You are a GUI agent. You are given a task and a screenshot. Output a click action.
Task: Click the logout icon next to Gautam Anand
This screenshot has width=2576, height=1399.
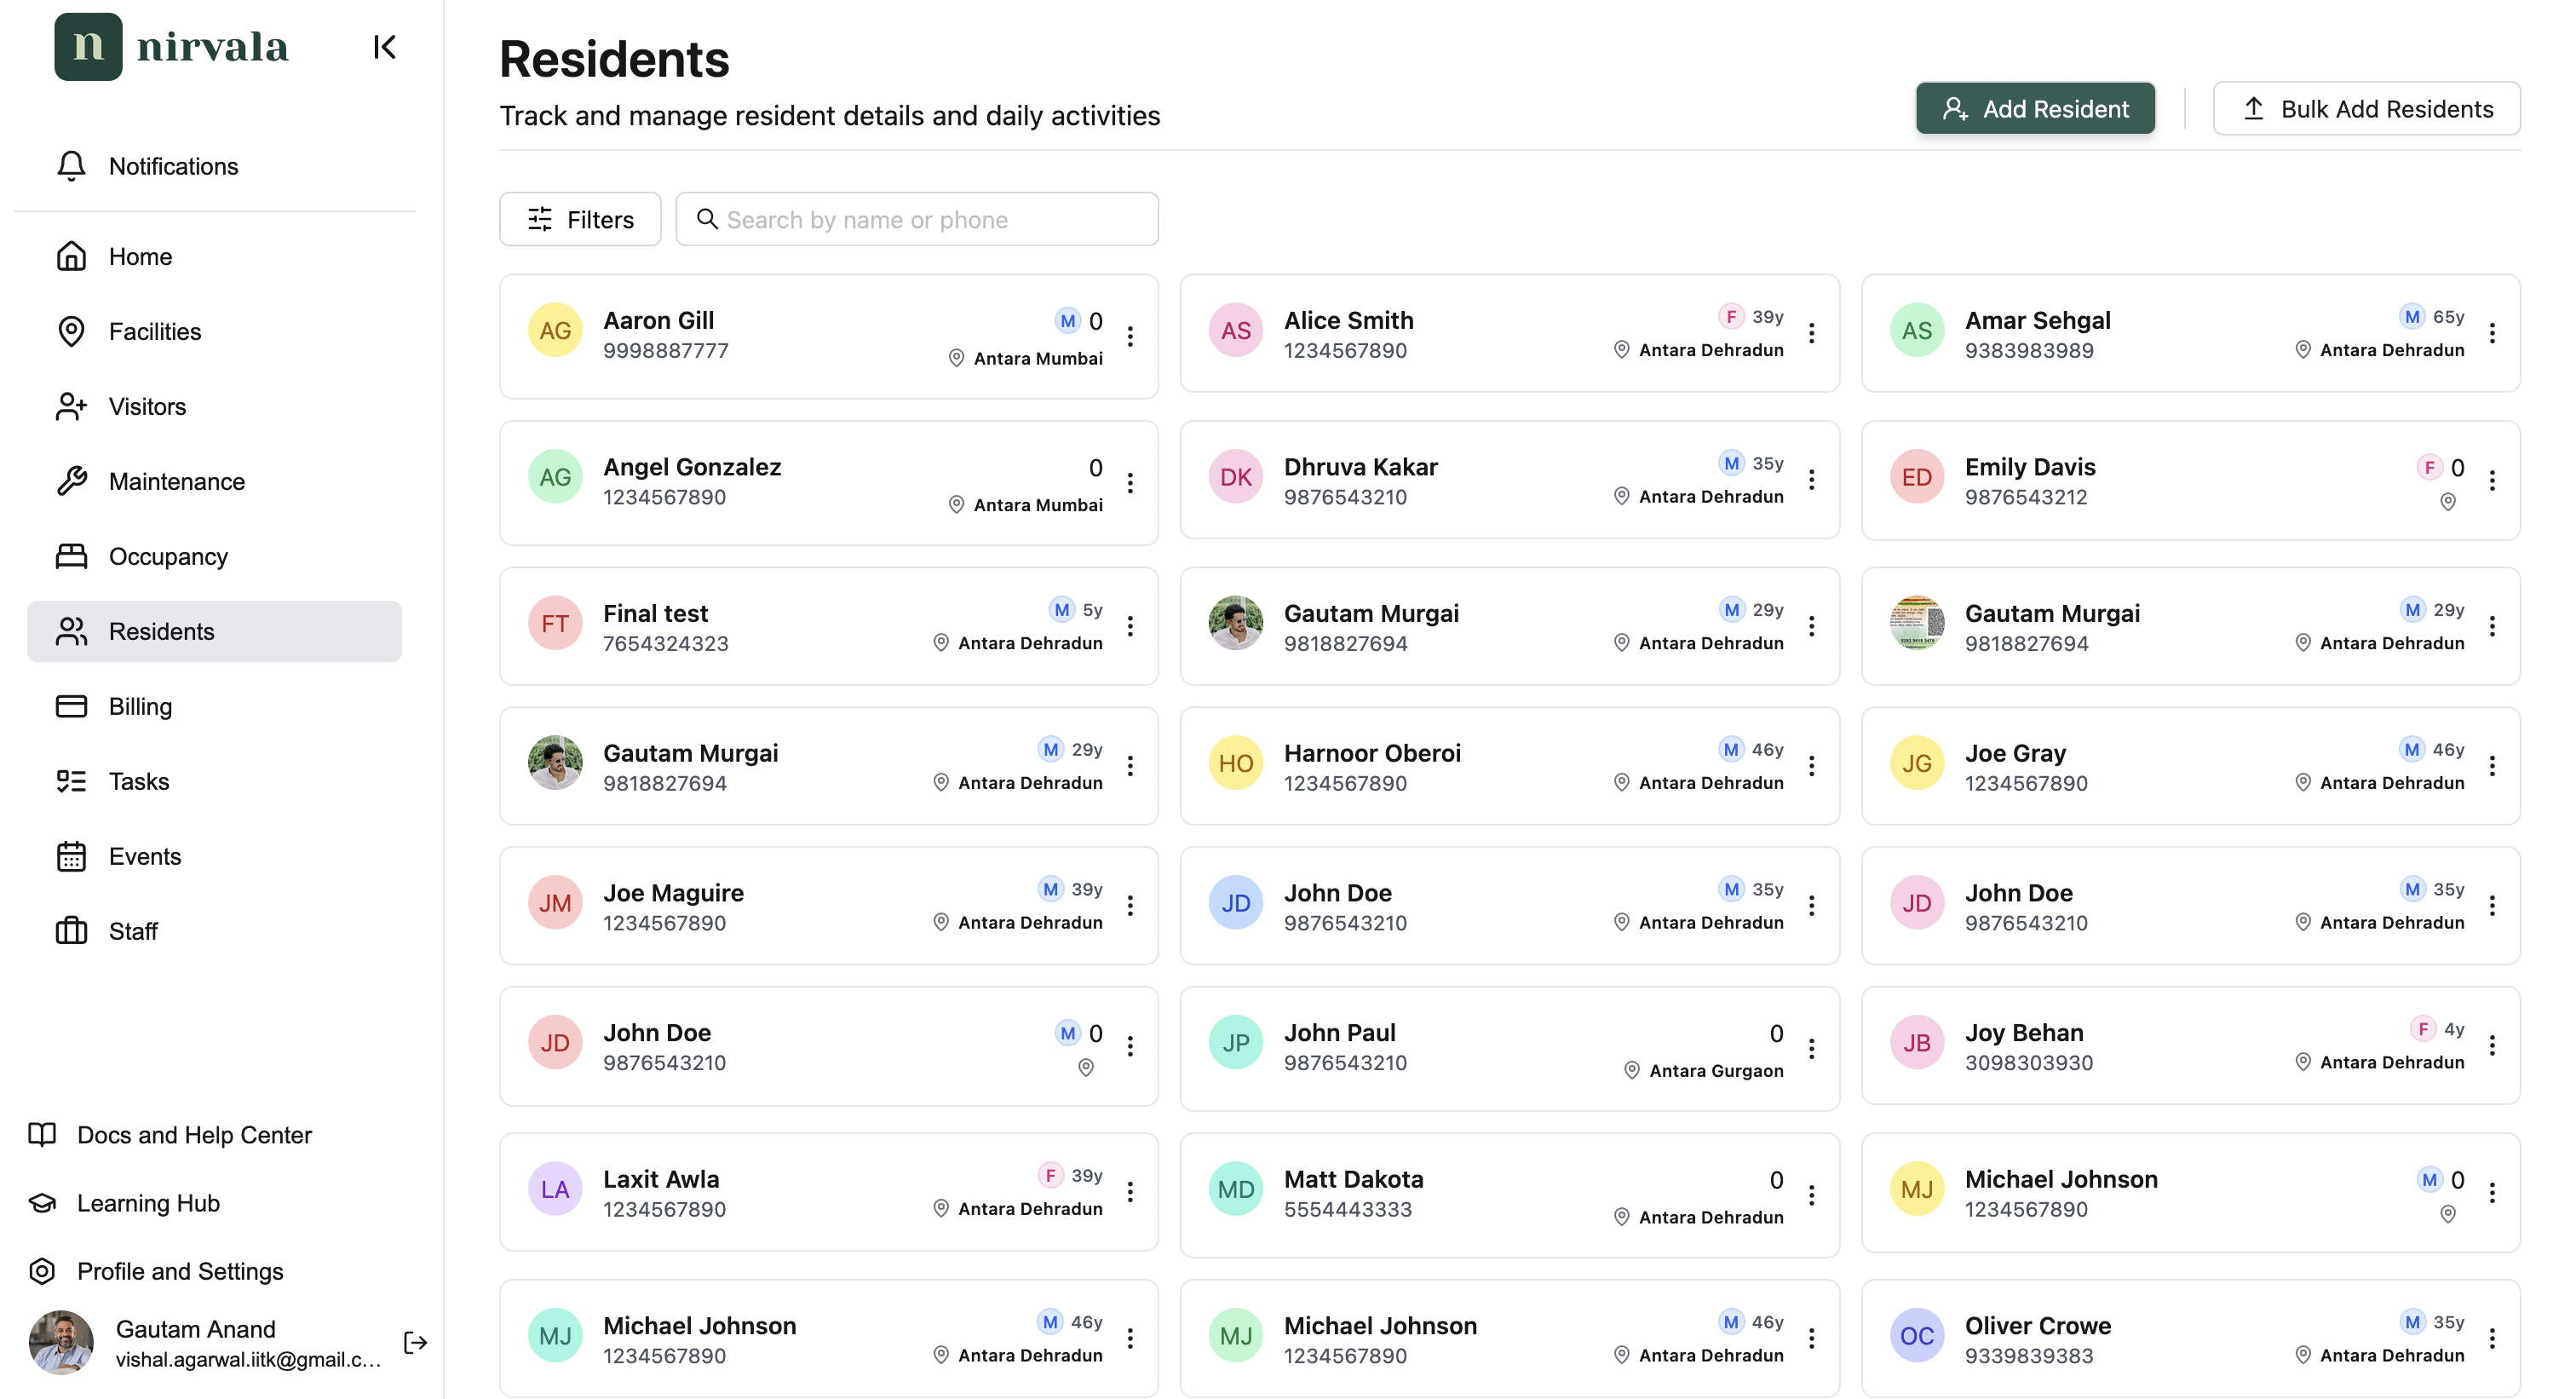[x=415, y=1343]
